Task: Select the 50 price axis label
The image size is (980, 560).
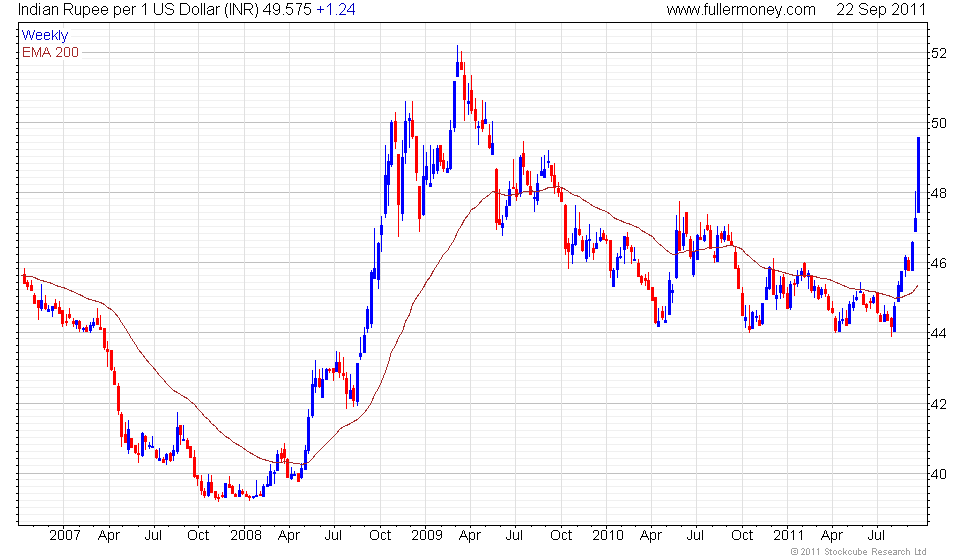Action: pyautogui.click(x=938, y=123)
